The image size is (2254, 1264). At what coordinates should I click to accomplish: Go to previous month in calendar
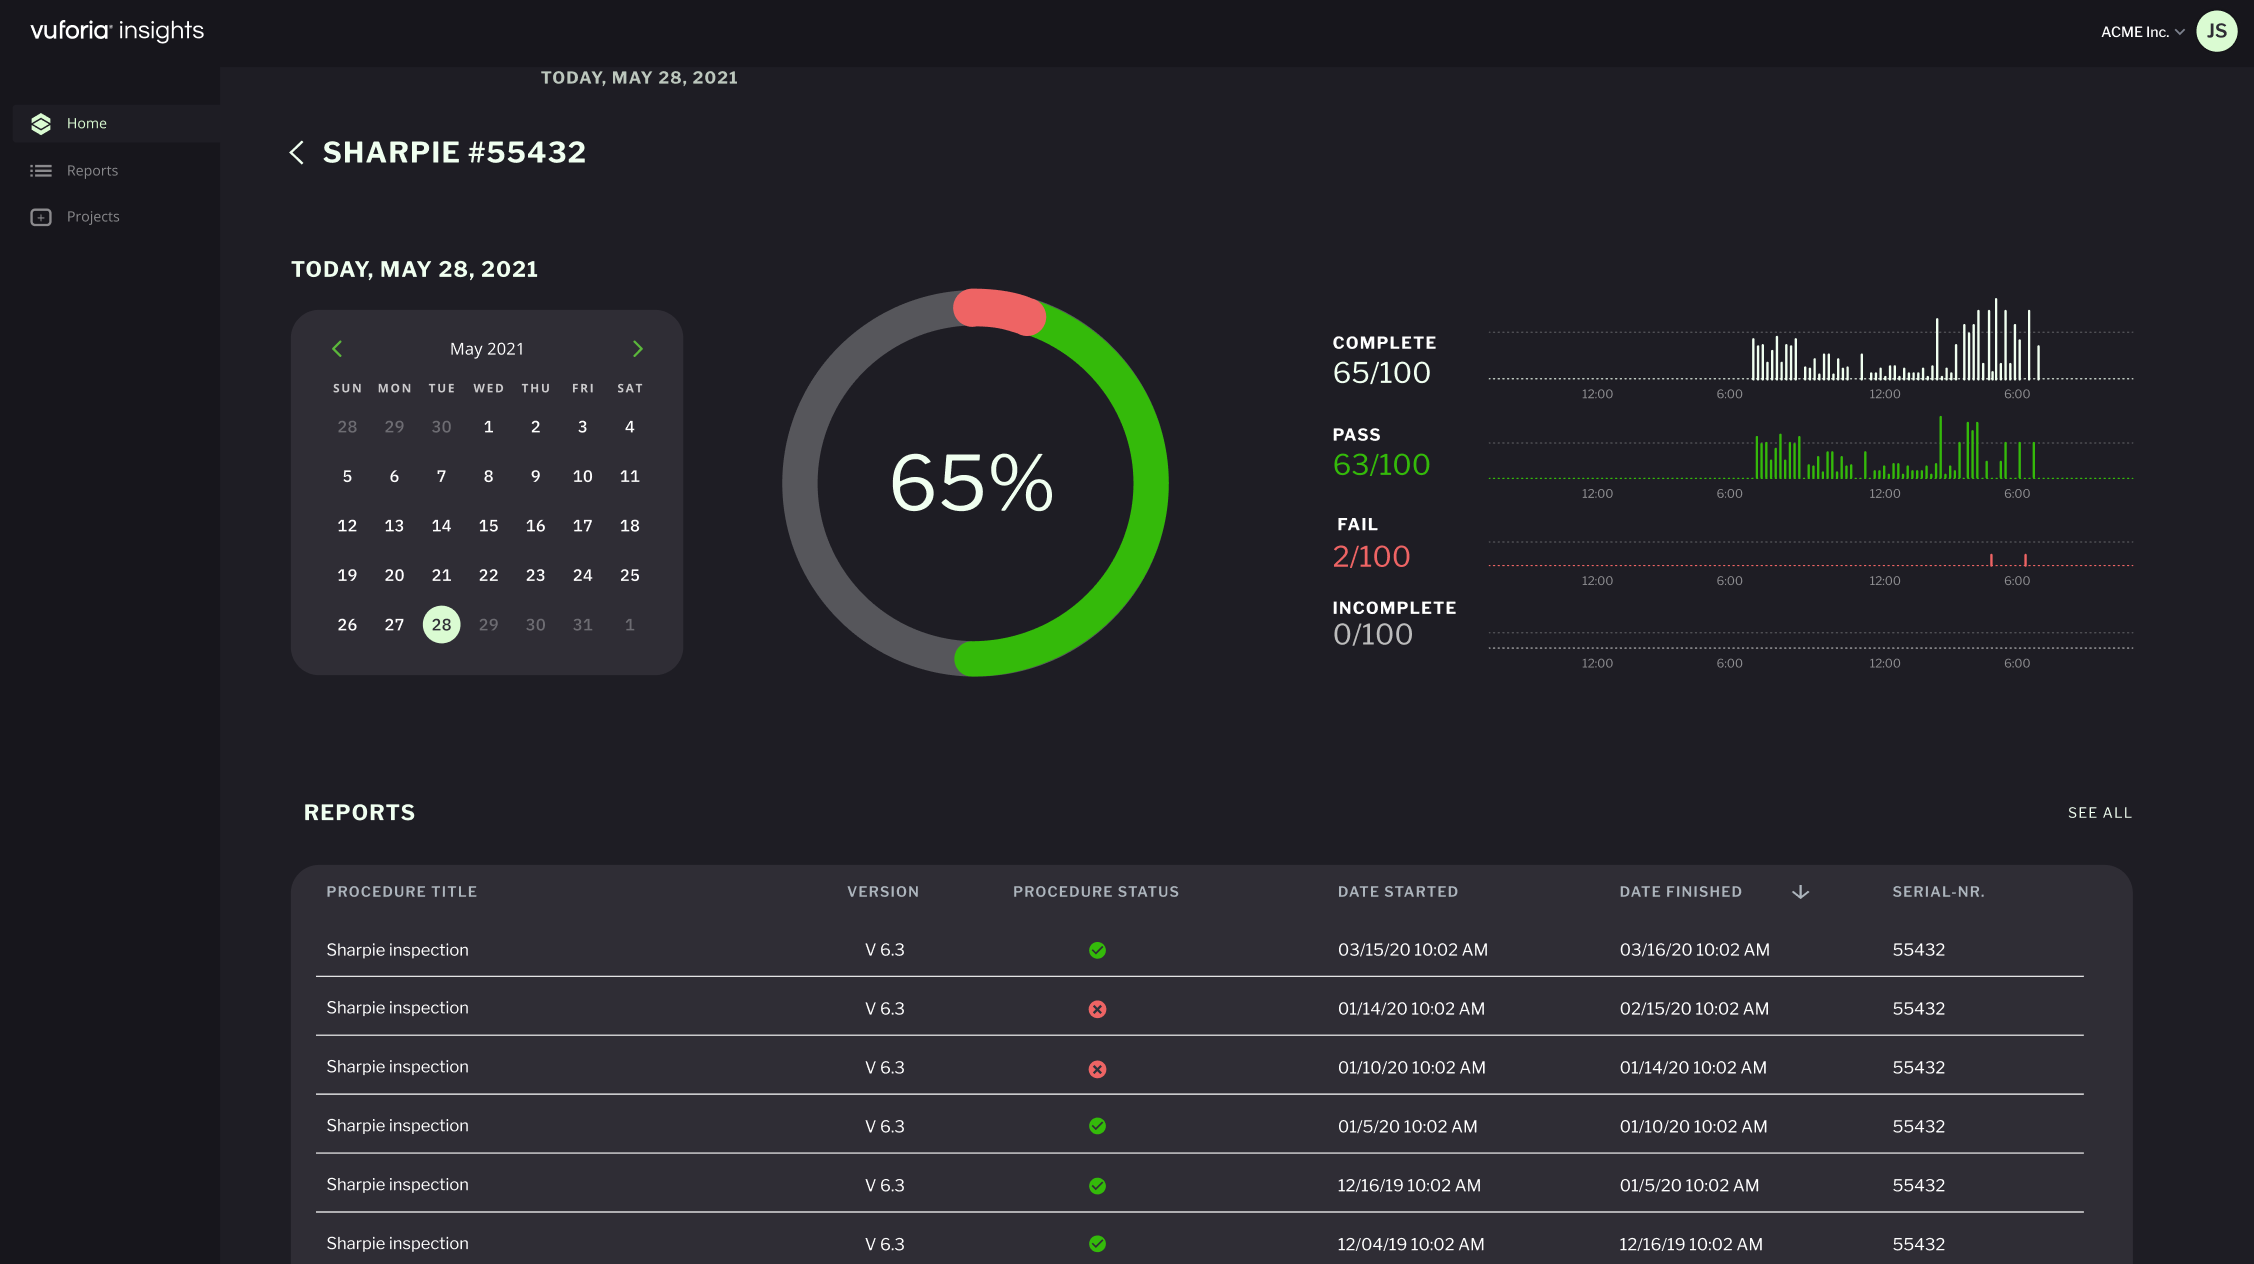tap(337, 349)
